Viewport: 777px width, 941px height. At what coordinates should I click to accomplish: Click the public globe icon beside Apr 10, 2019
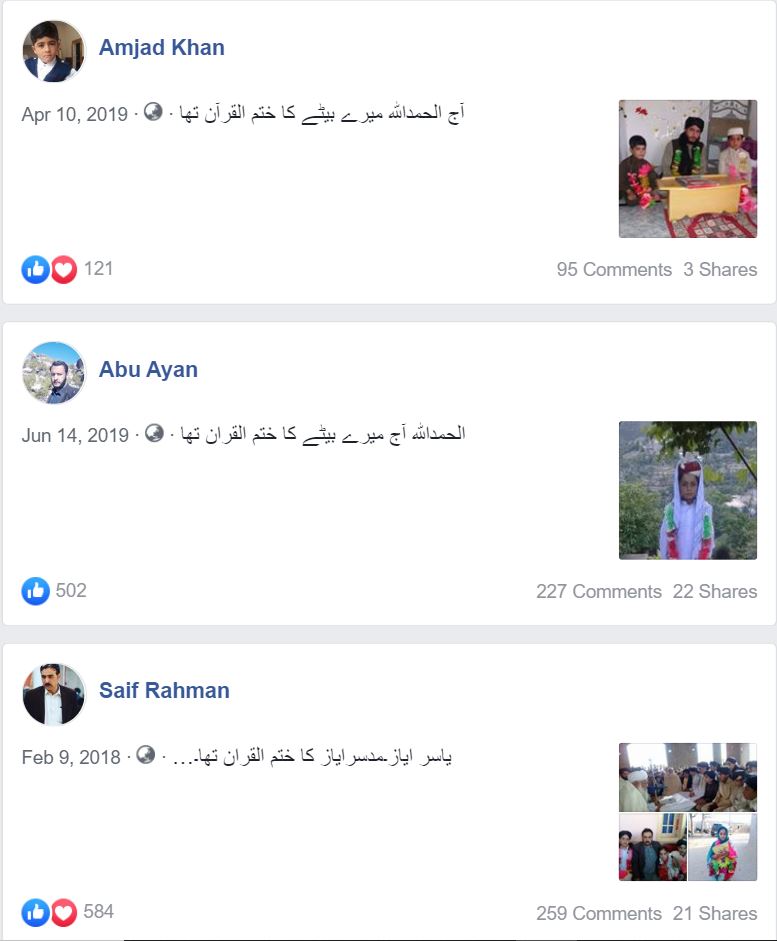154,112
